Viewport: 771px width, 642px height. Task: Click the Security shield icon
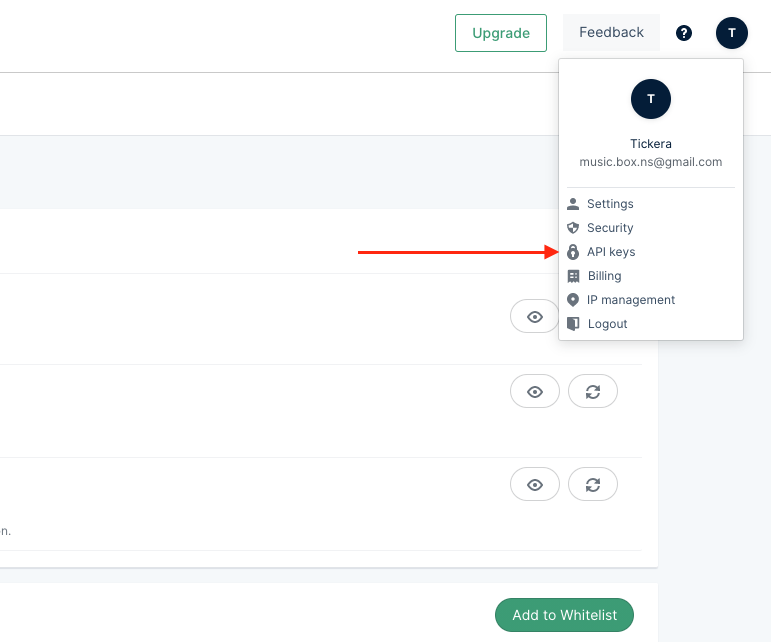[x=573, y=228]
